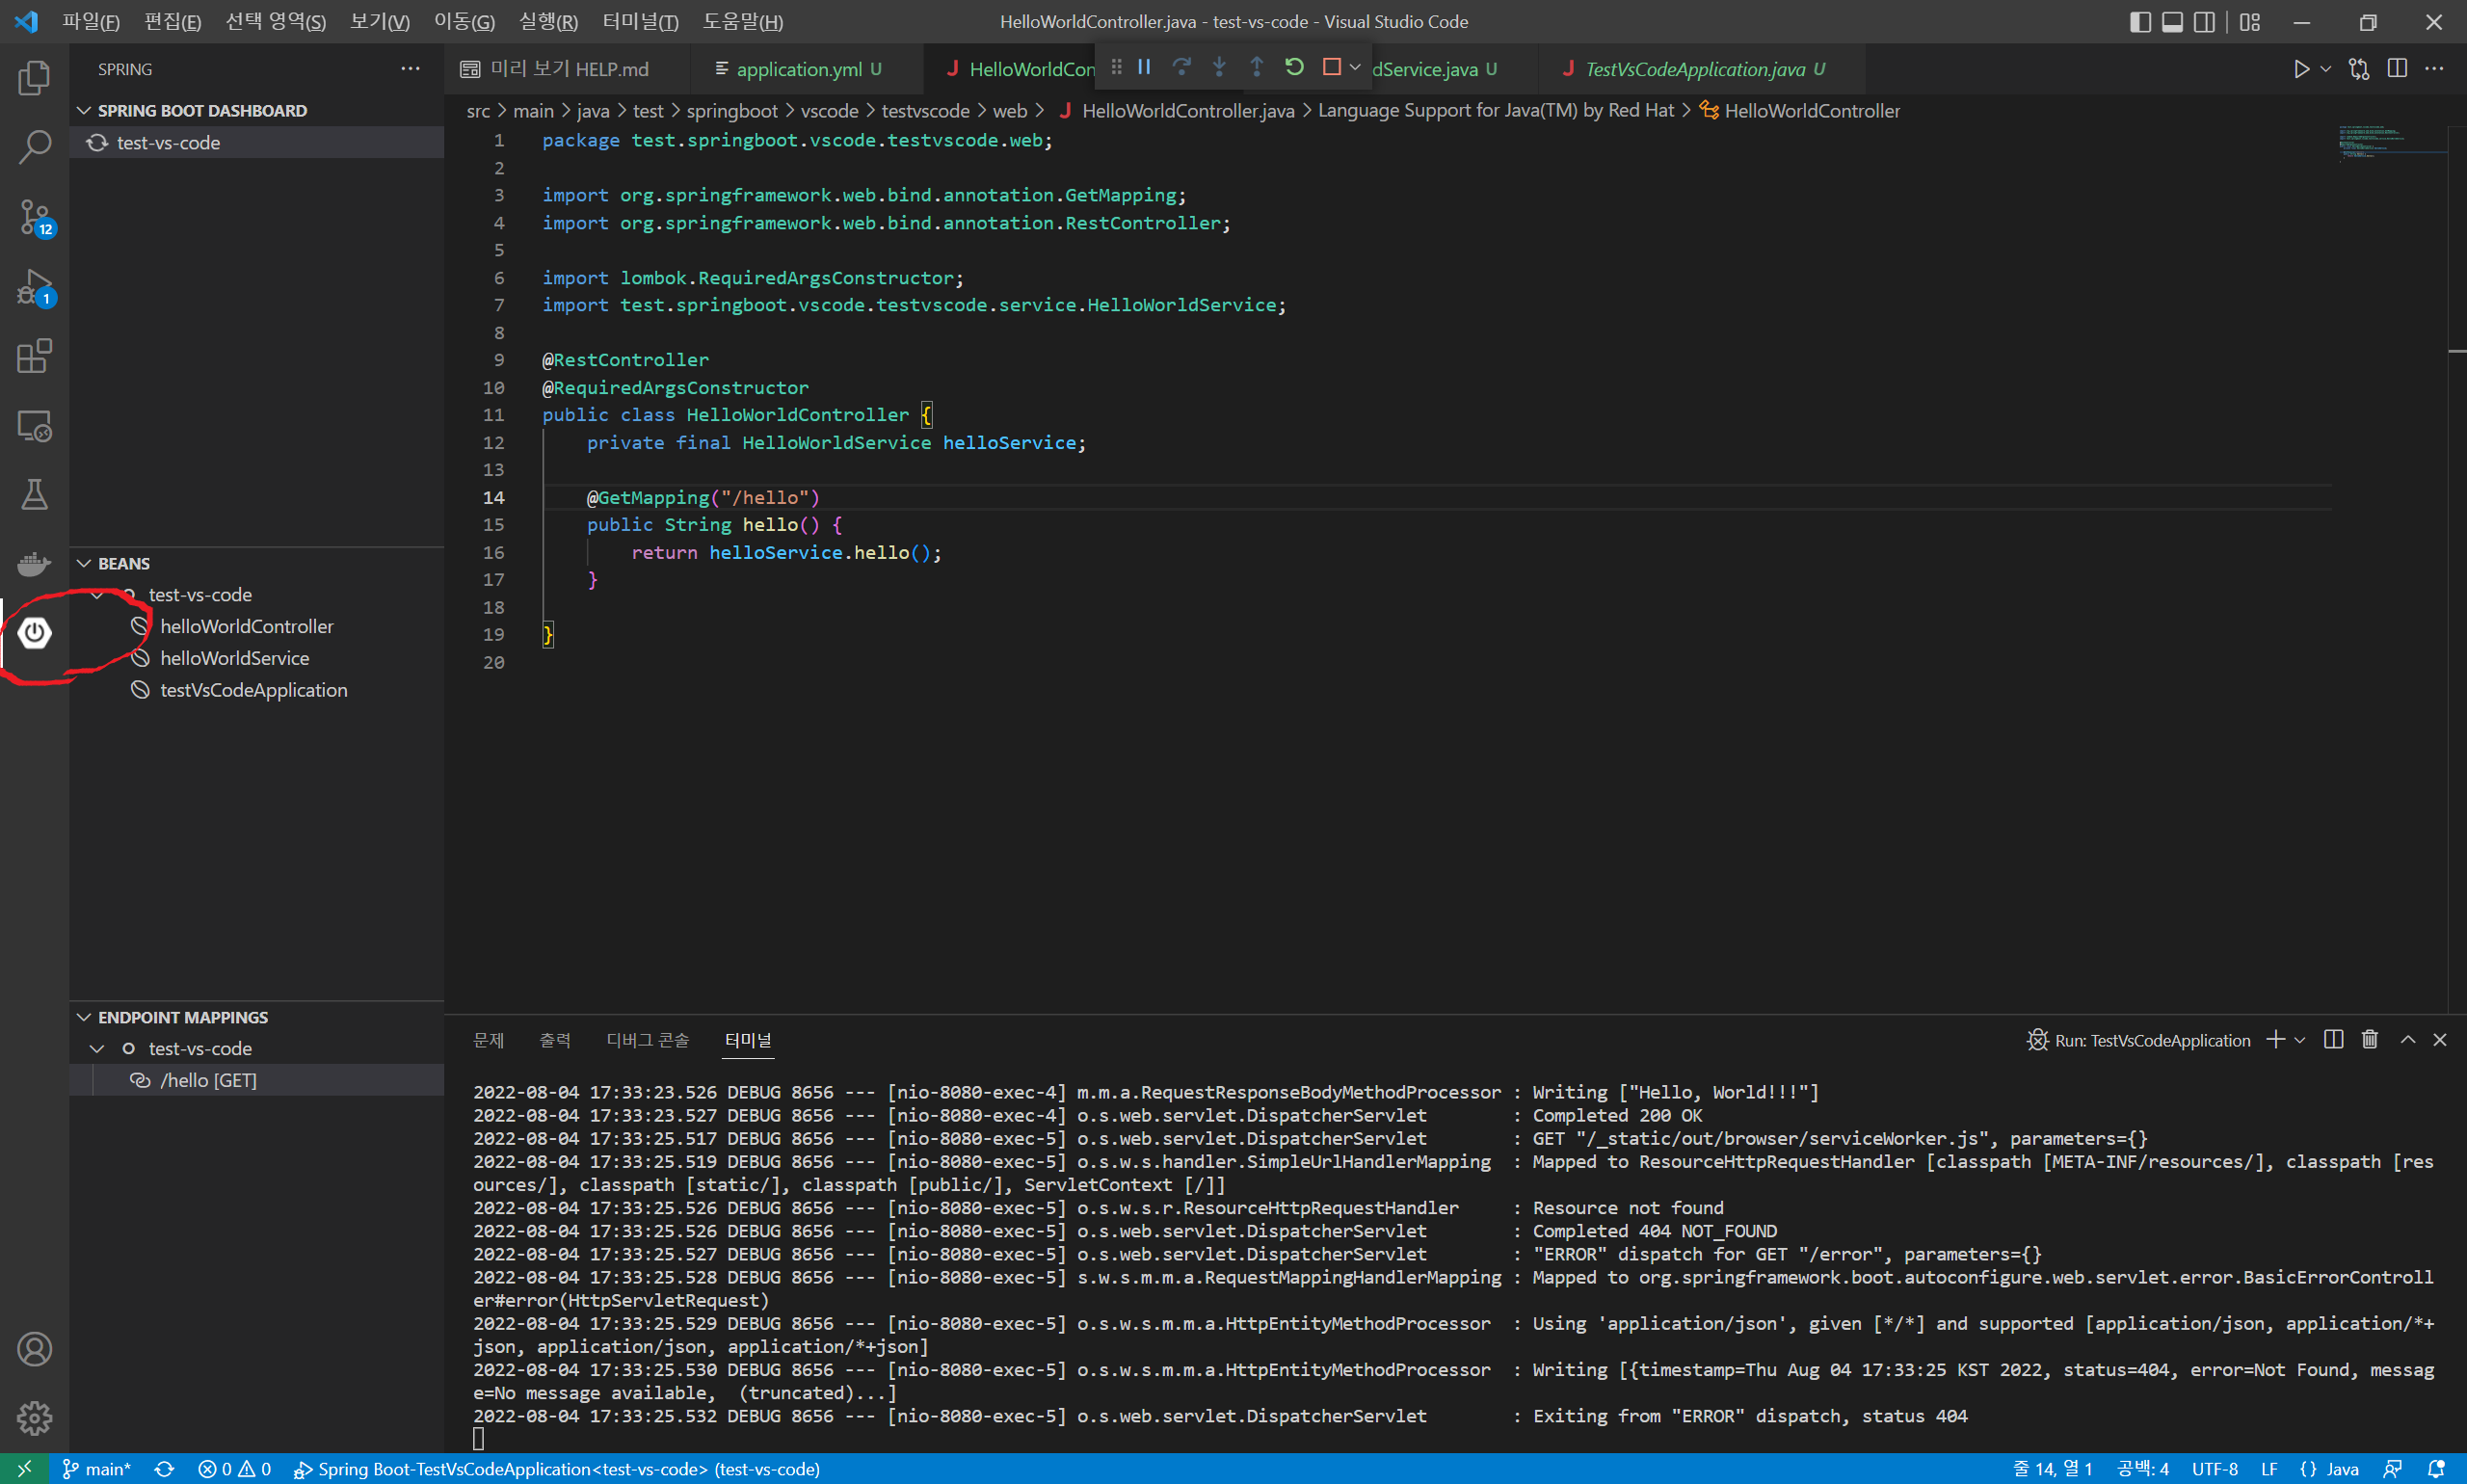Collapse test-vs-code under Endpoint Mappings
The image size is (2467, 1484).
coord(97,1048)
